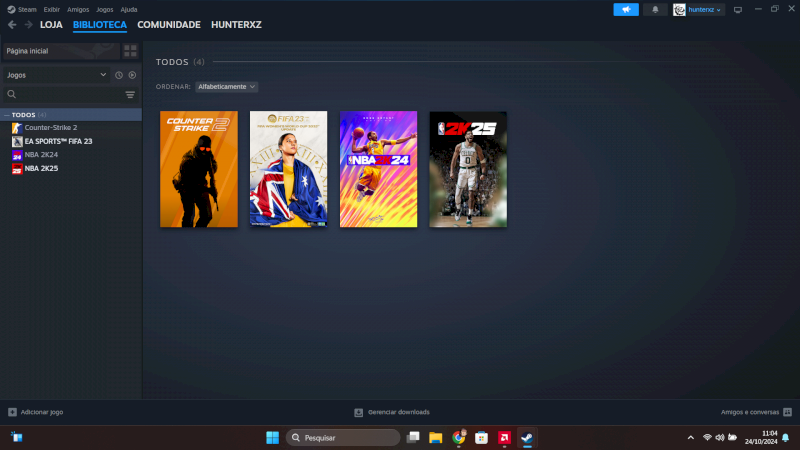This screenshot has height=450, width=800.
Task: Go back with the left arrow
Action: [x=12, y=24]
